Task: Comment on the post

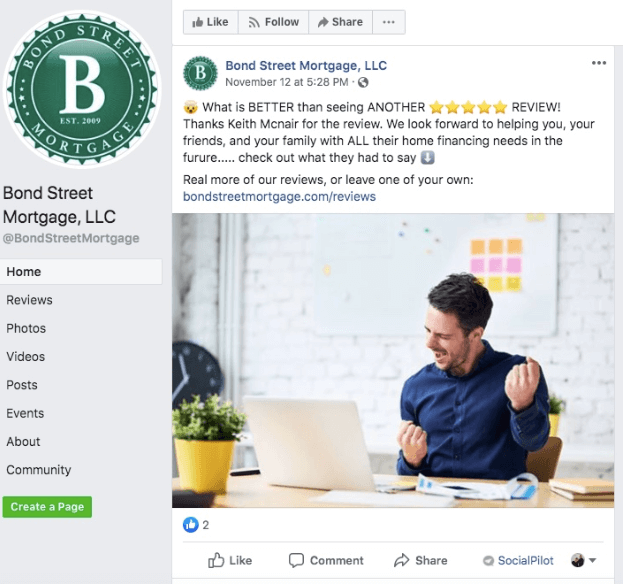Action: 326,560
